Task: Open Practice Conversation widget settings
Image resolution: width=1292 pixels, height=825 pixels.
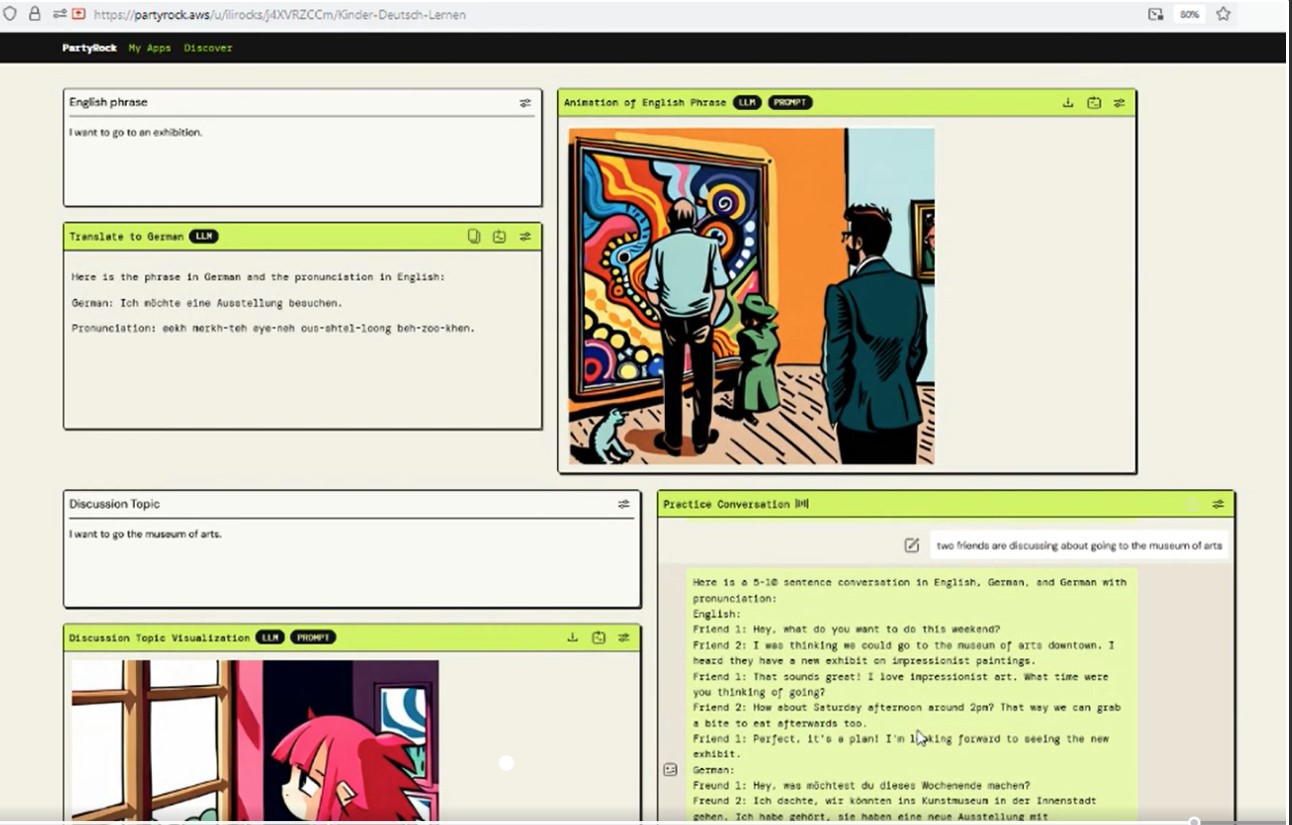Action: (x=1218, y=504)
